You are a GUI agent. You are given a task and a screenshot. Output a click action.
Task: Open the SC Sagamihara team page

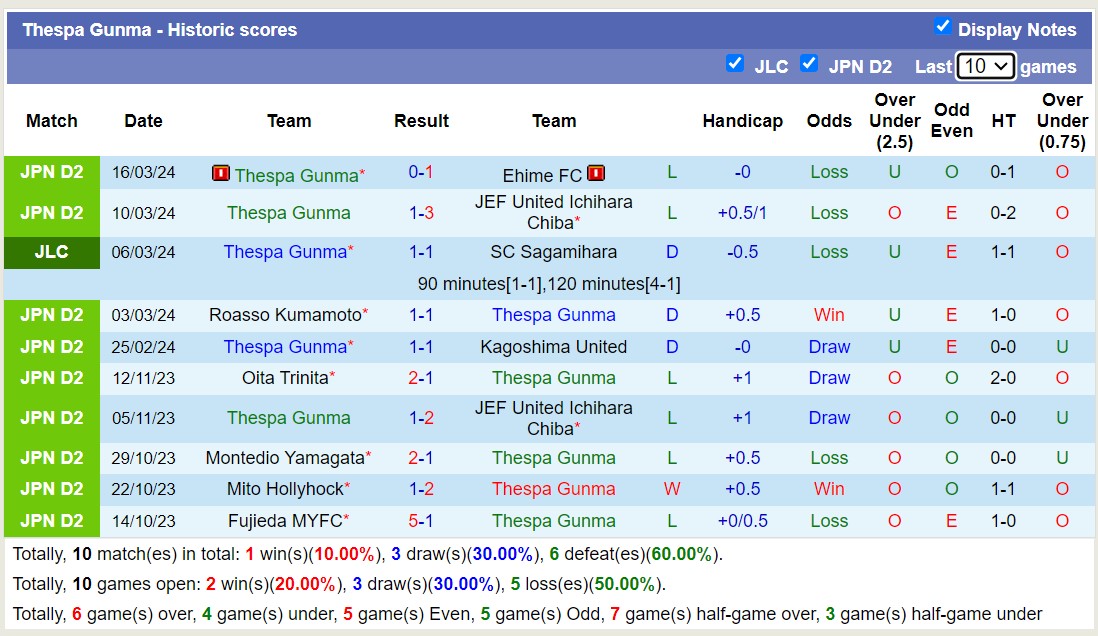click(x=553, y=252)
